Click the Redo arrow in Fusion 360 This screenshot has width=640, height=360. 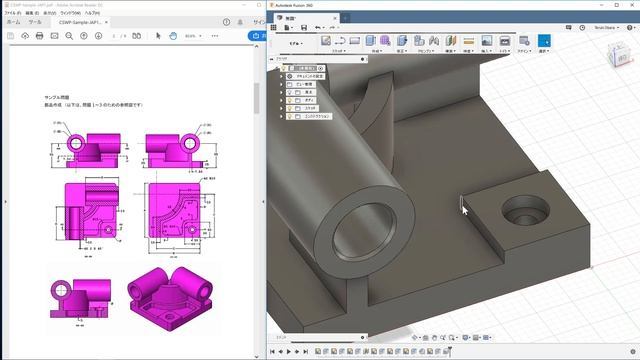332,27
